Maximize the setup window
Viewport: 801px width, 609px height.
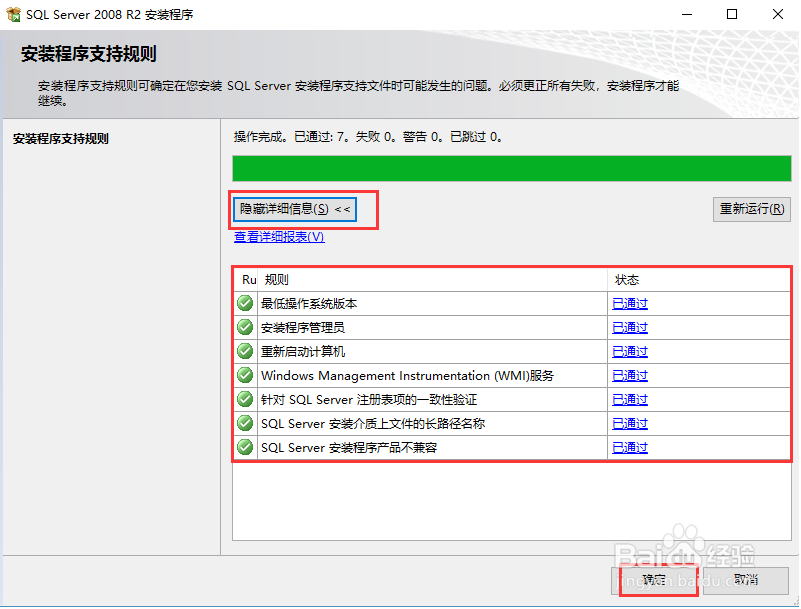point(732,14)
